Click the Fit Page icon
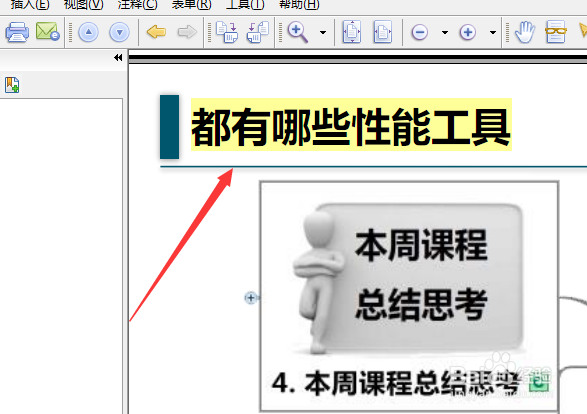This screenshot has height=414, width=587. 352,32
